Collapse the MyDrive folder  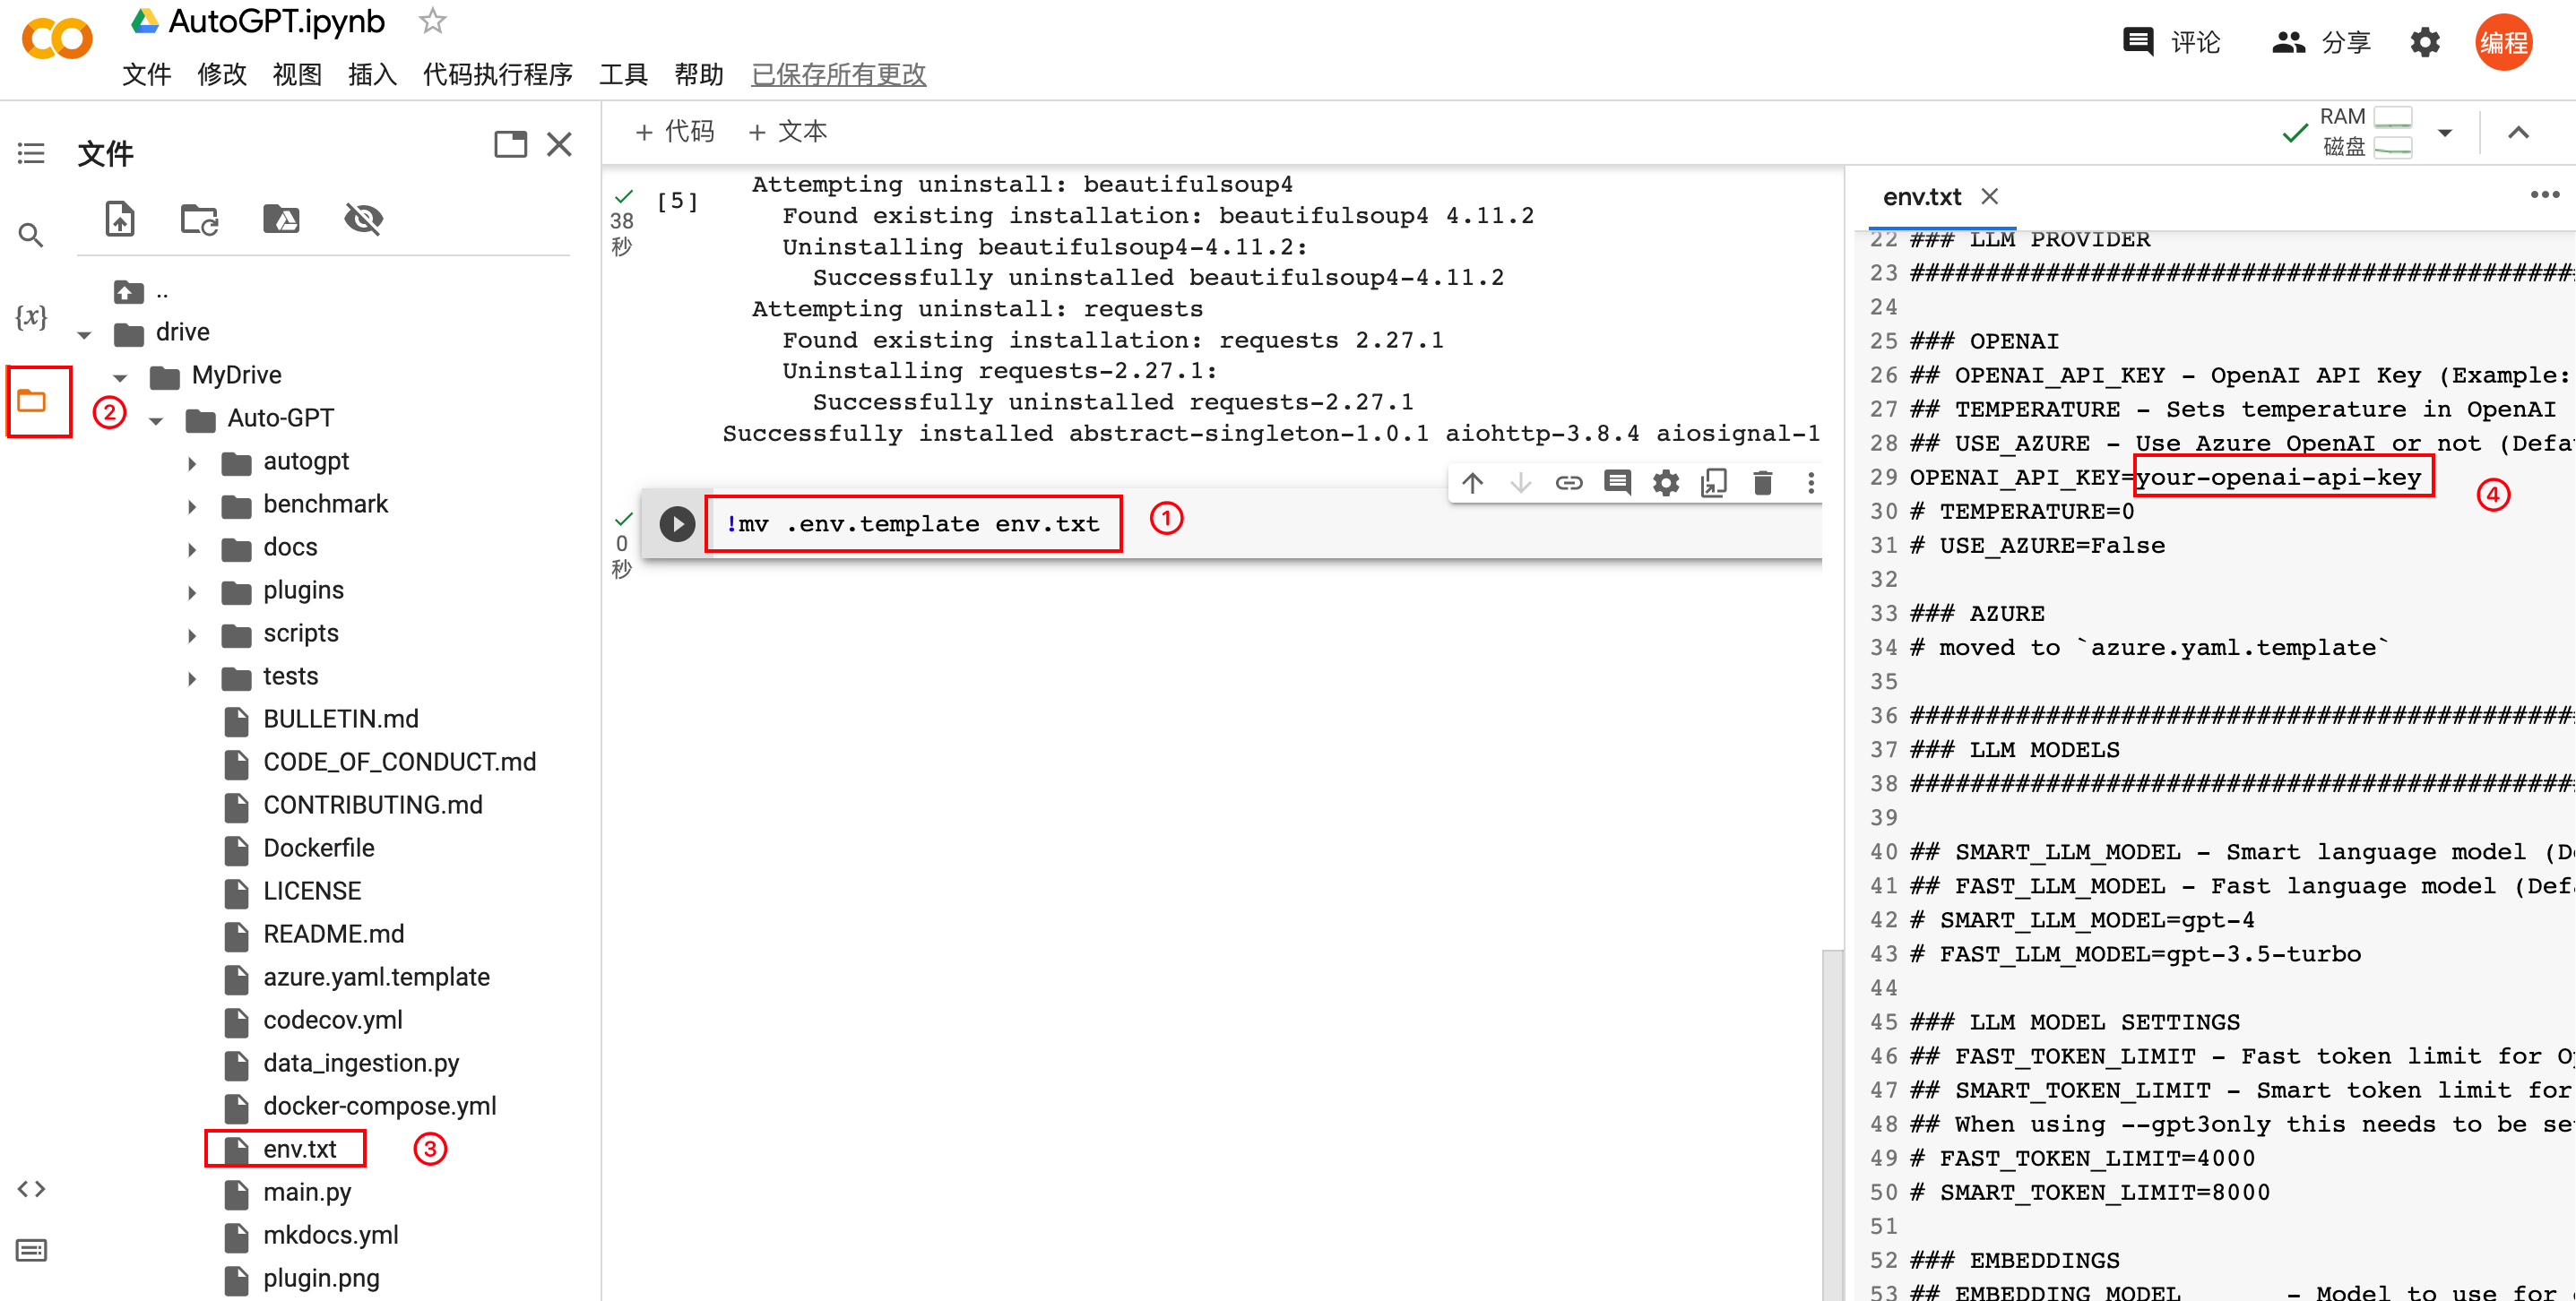tap(120, 377)
